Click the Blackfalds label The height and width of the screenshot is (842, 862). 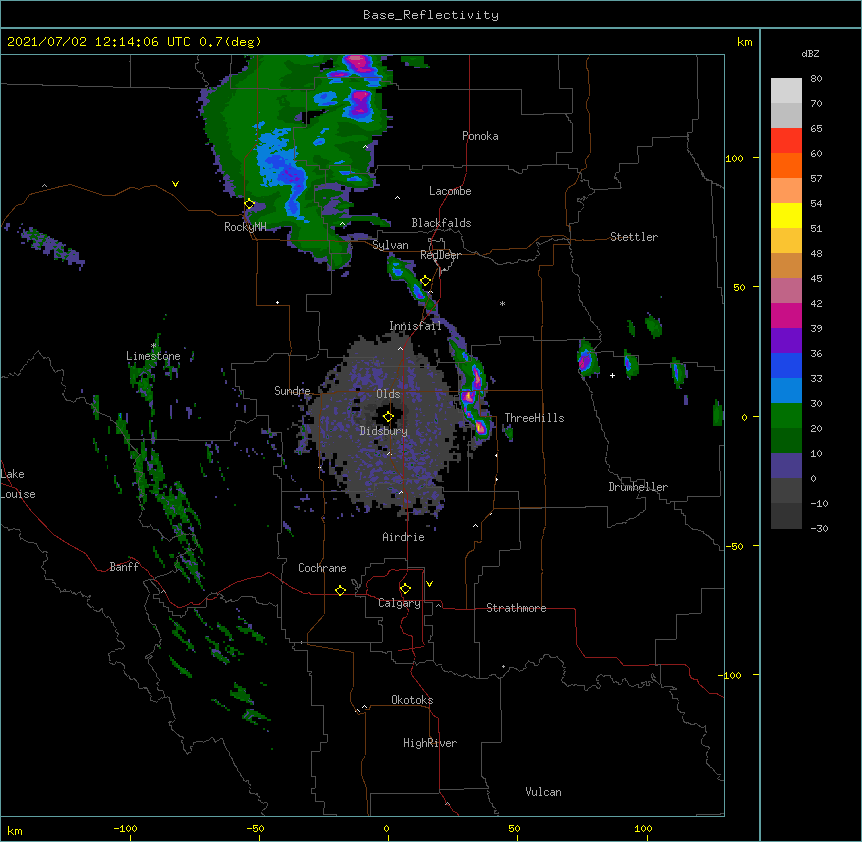pos(441,223)
